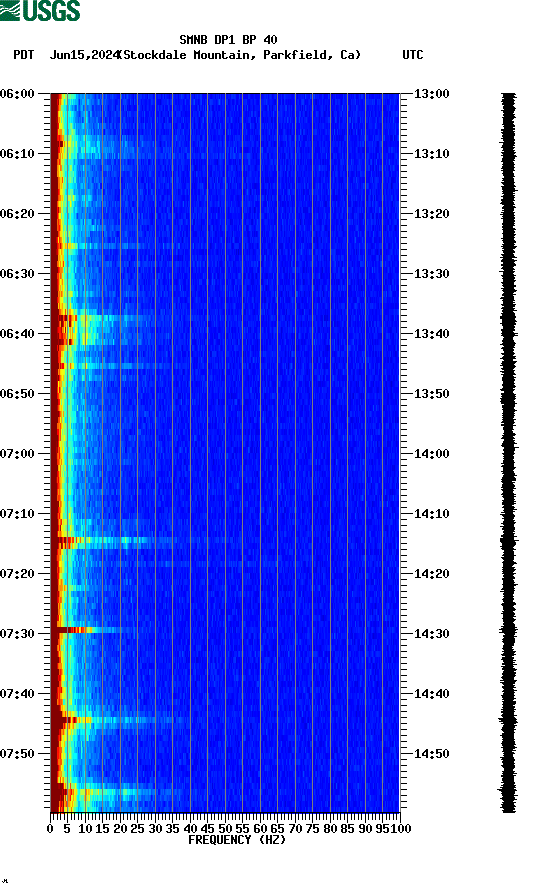Click the seismic event band near 07:30
Image resolution: width=552 pixels, height=892 pixels.
pyautogui.click(x=94, y=630)
